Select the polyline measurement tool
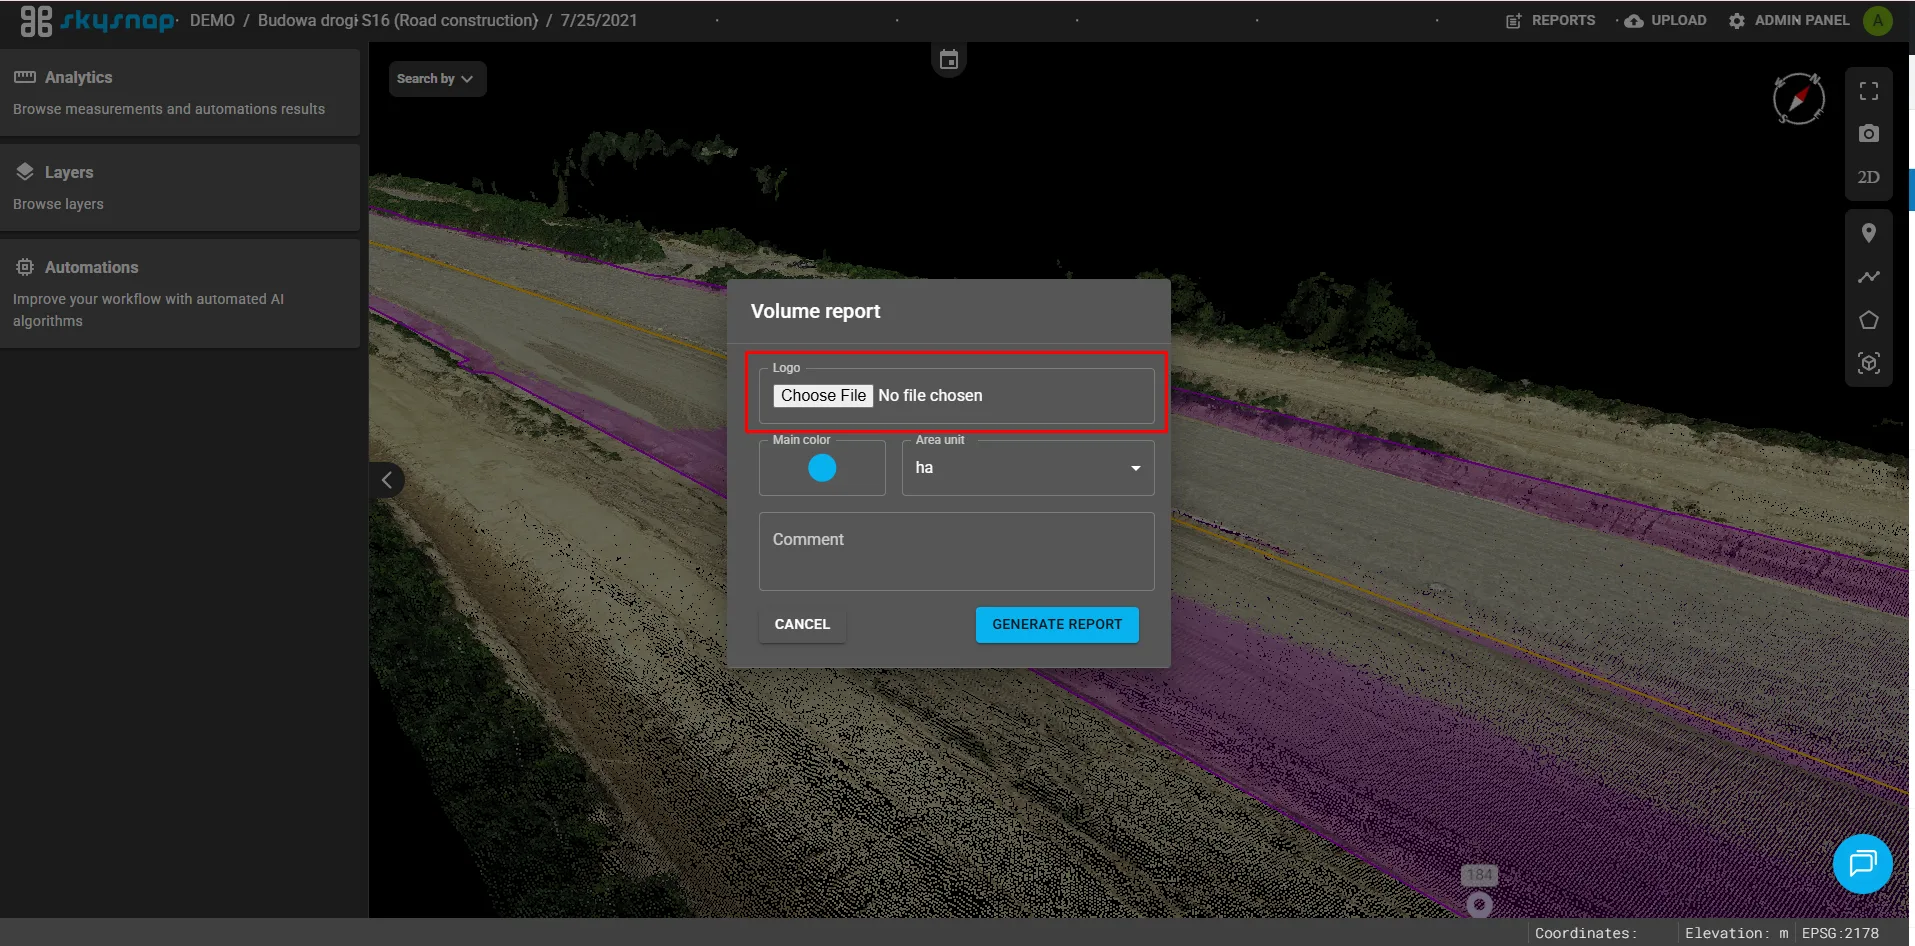 (1868, 277)
